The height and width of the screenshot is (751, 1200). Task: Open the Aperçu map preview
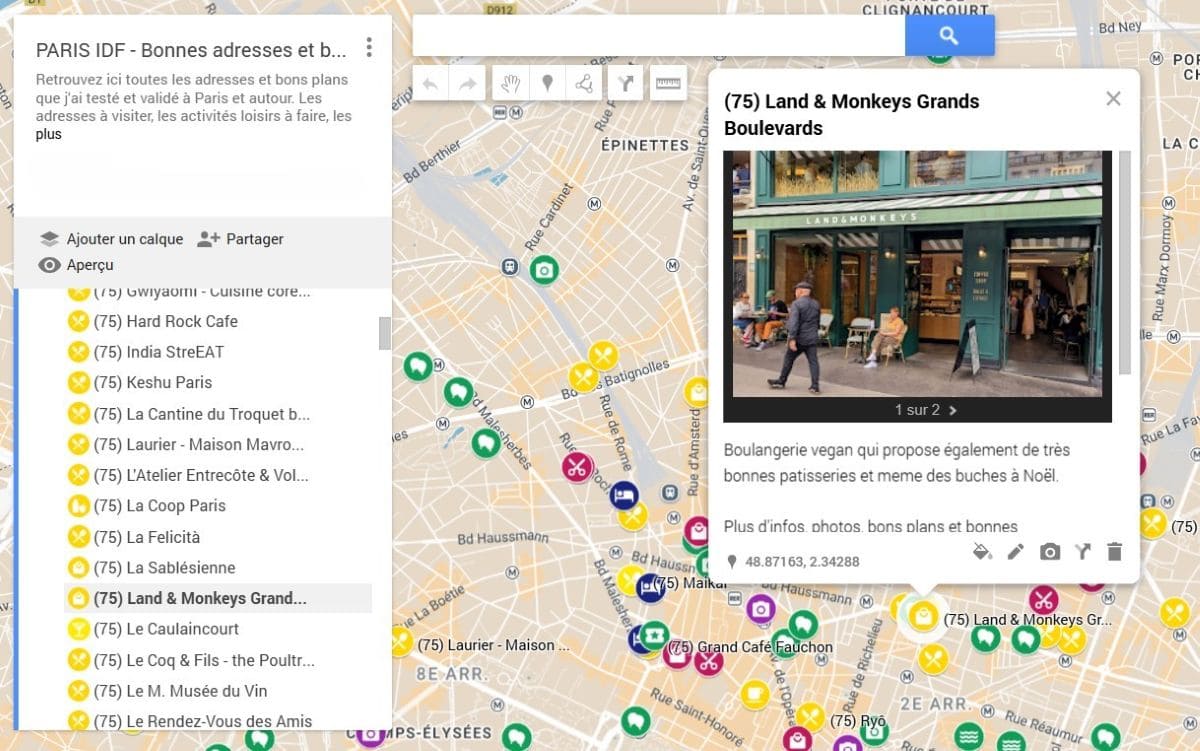76,265
